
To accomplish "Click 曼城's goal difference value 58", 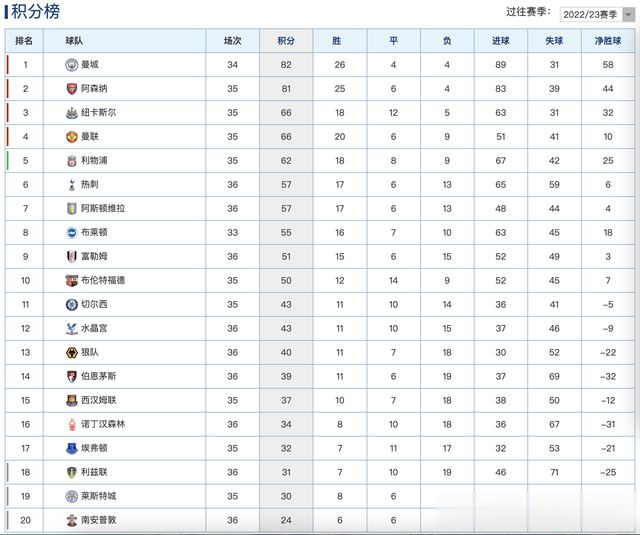I will coord(608,64).
